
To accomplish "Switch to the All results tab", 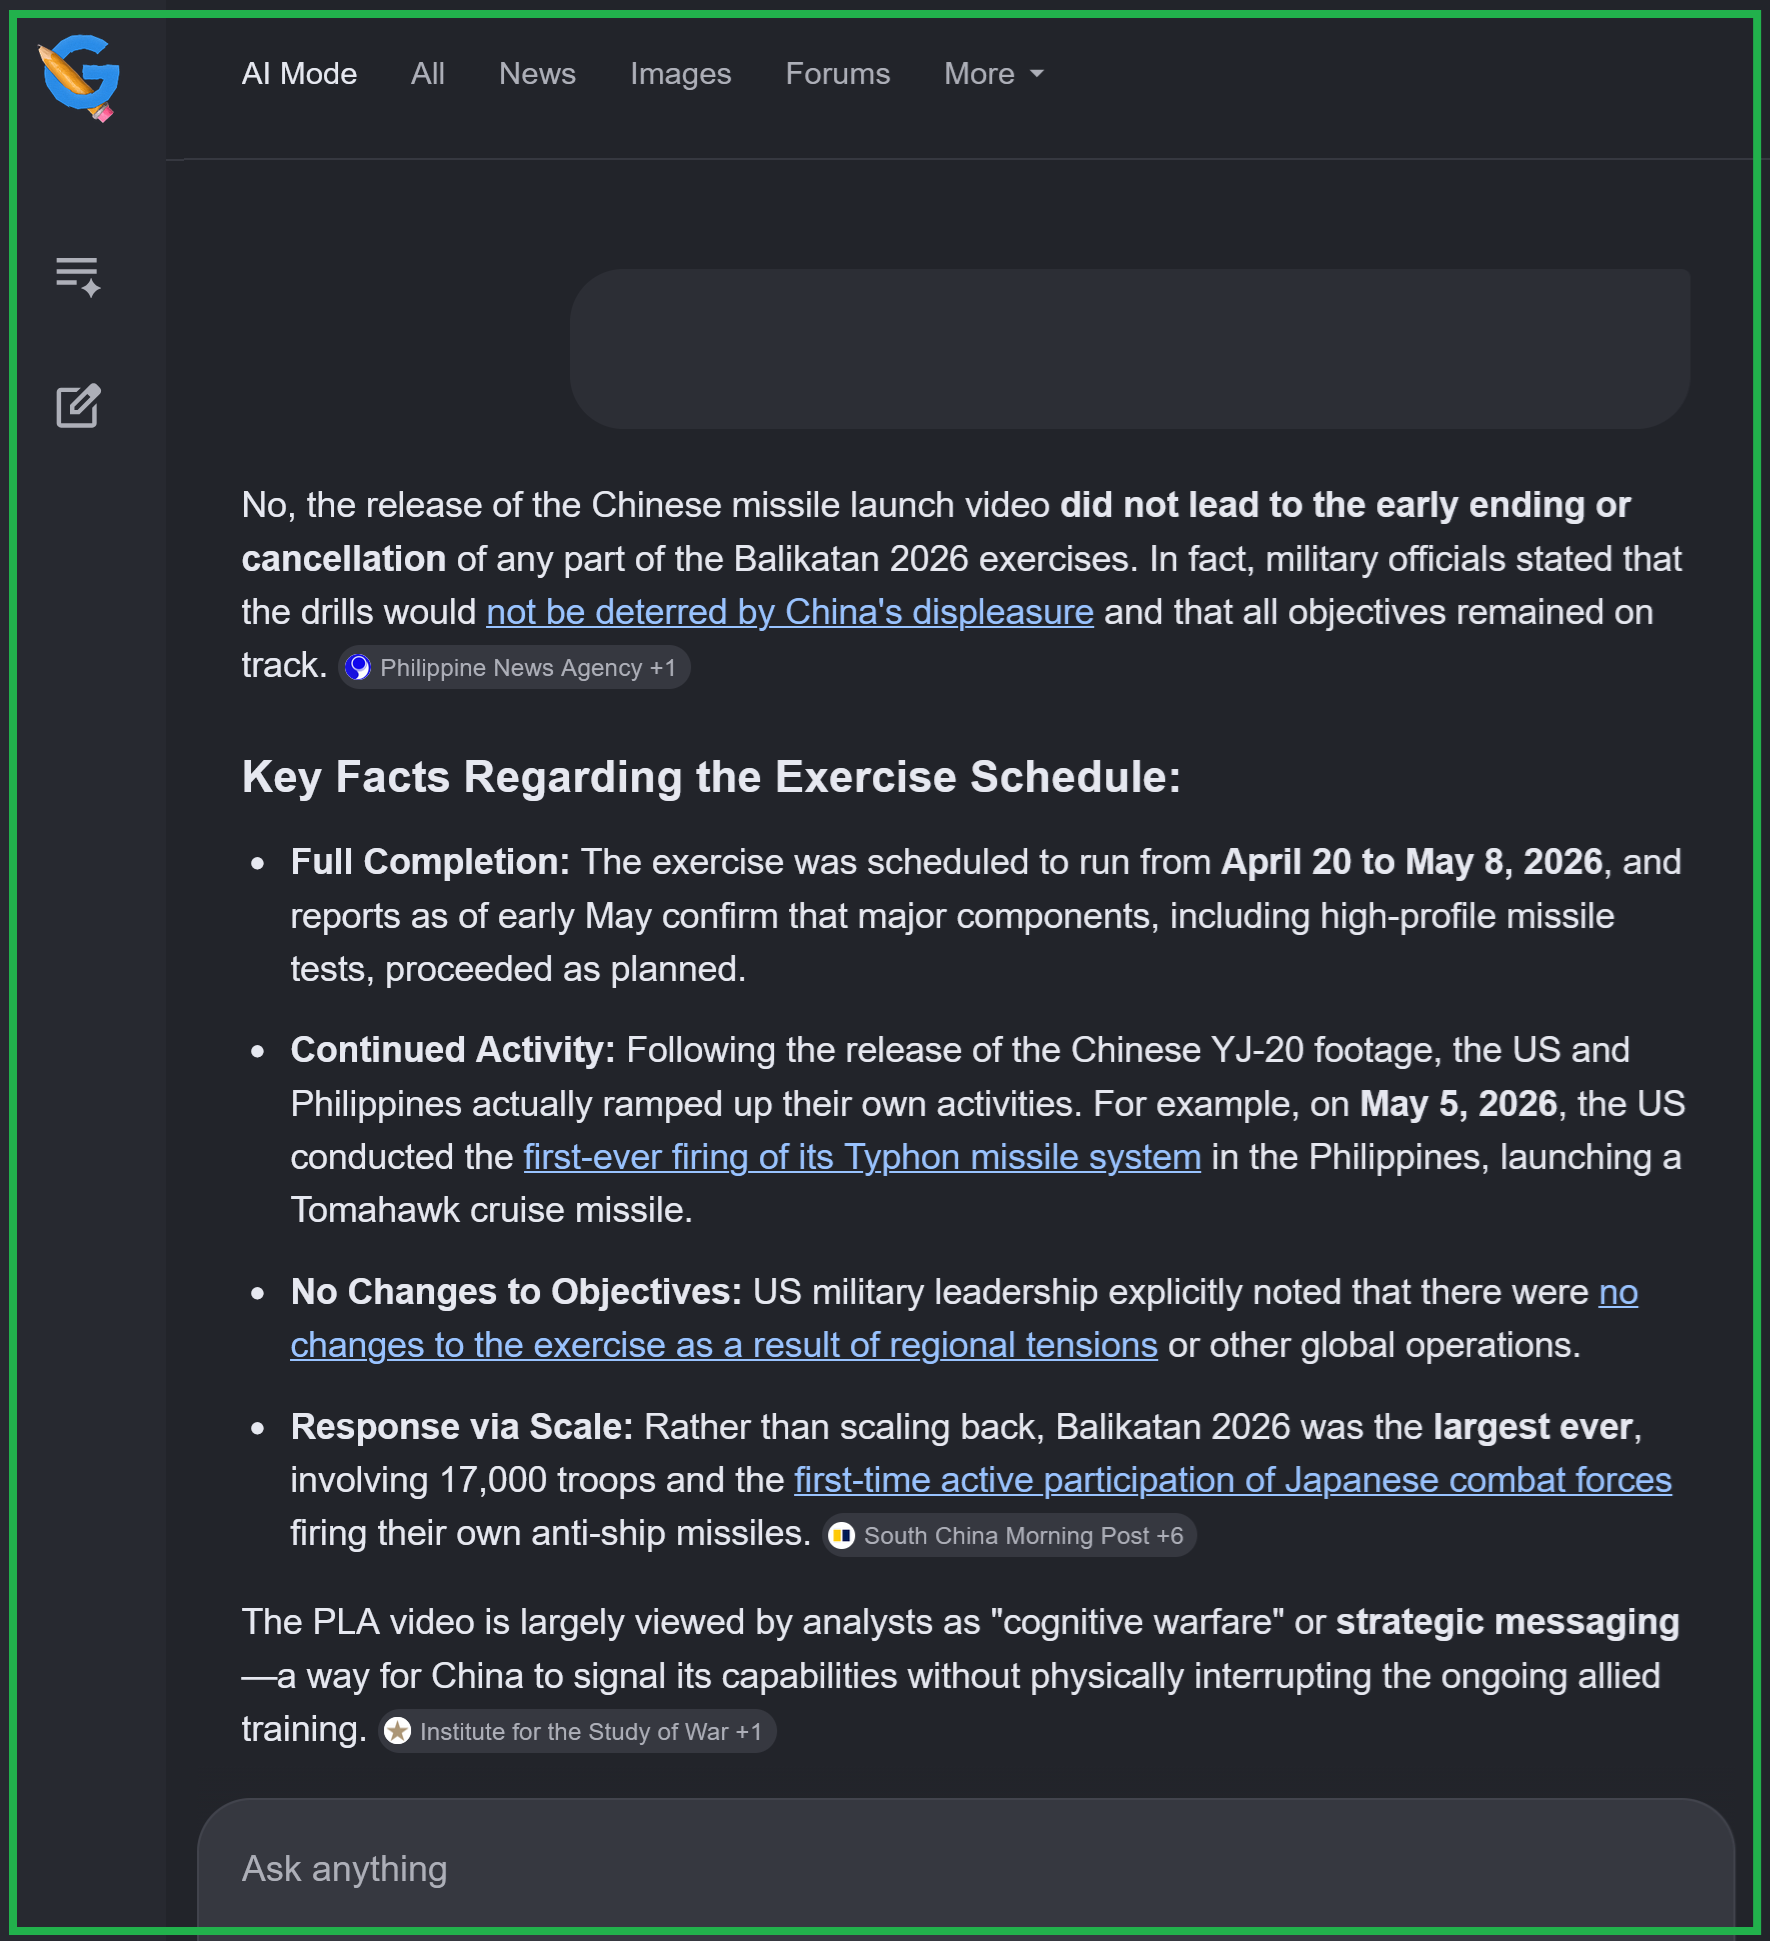I will pos(428,74).
